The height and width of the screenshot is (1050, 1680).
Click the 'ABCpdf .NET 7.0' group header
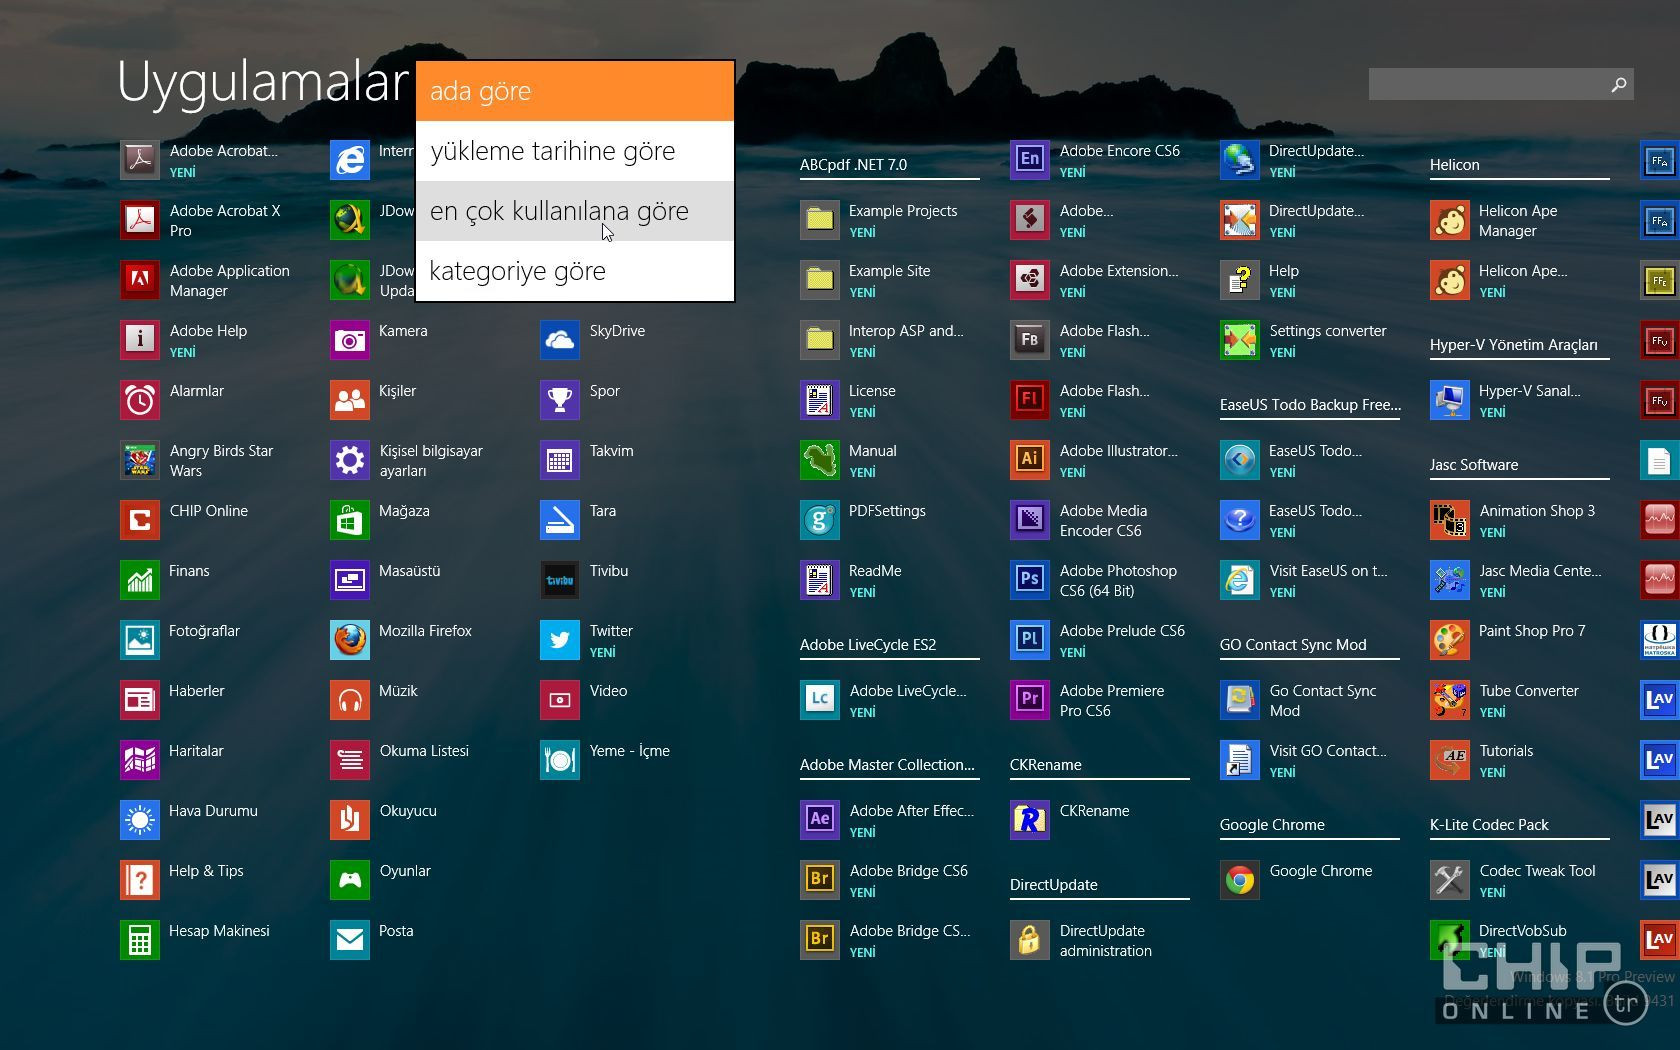(854, 165)
